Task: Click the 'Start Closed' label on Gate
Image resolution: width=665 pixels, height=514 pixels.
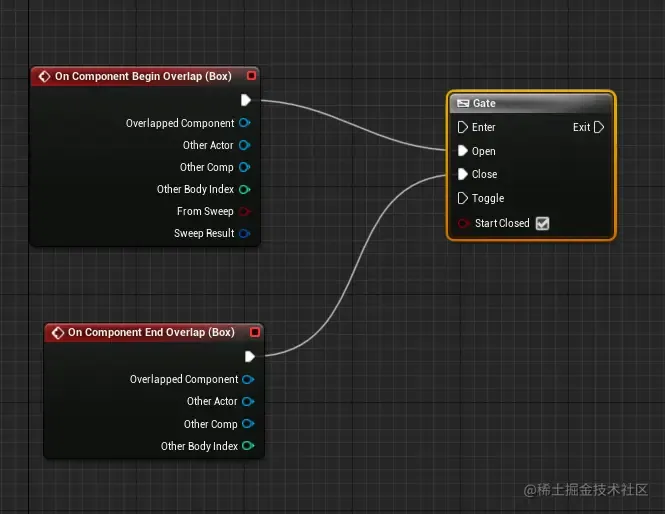Action: (x=502, y=223)
